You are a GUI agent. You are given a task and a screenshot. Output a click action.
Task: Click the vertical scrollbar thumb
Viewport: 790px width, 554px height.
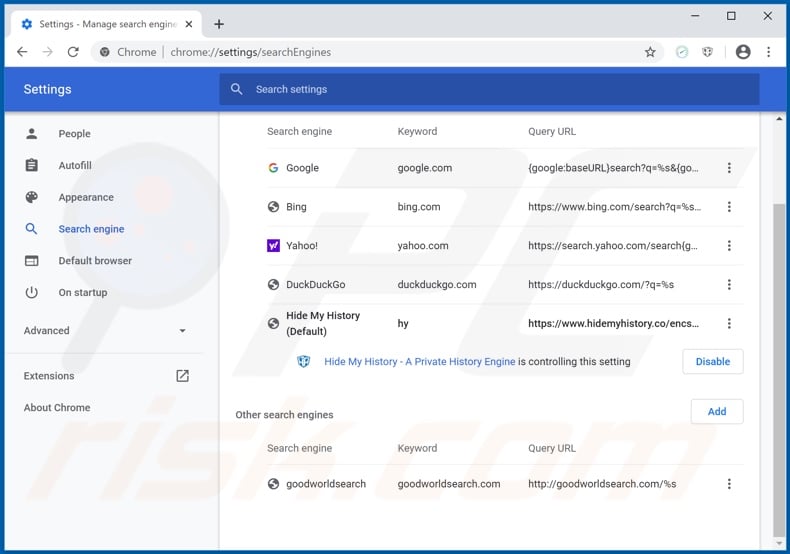point(779,370)
